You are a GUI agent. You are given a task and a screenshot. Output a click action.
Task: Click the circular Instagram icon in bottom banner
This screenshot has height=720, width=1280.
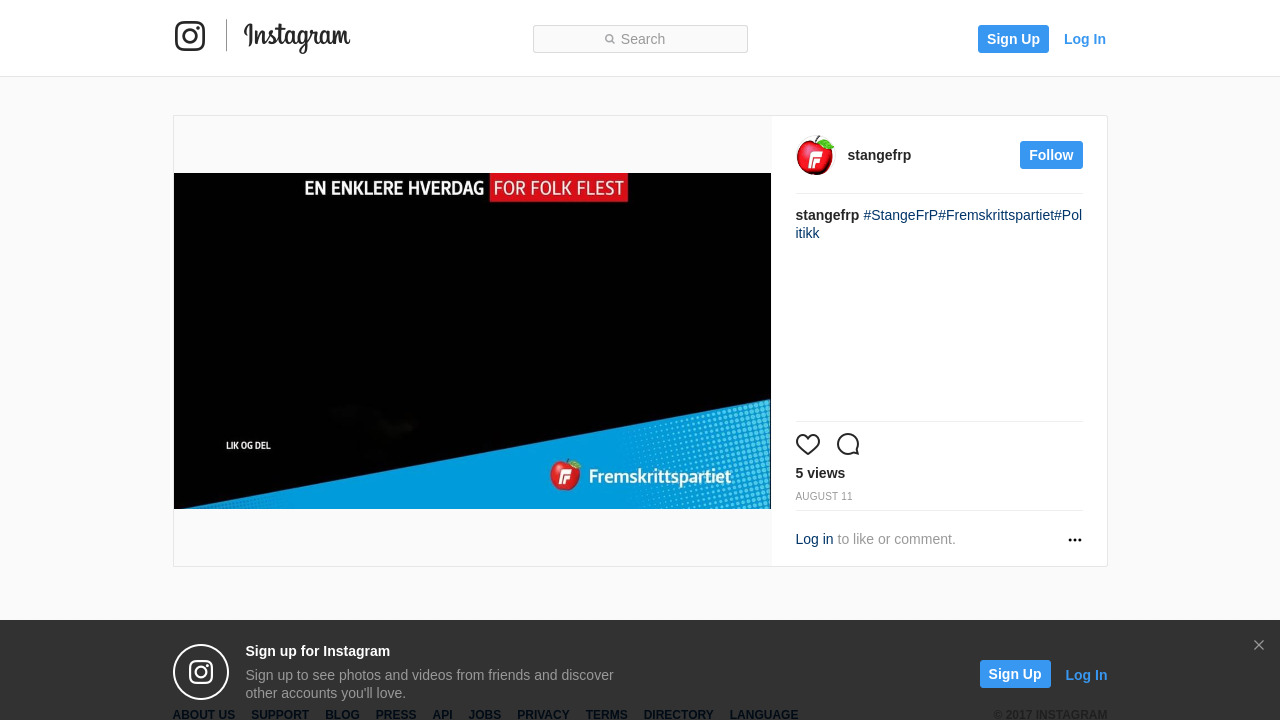pyautogui.click(x=201, y=672)
